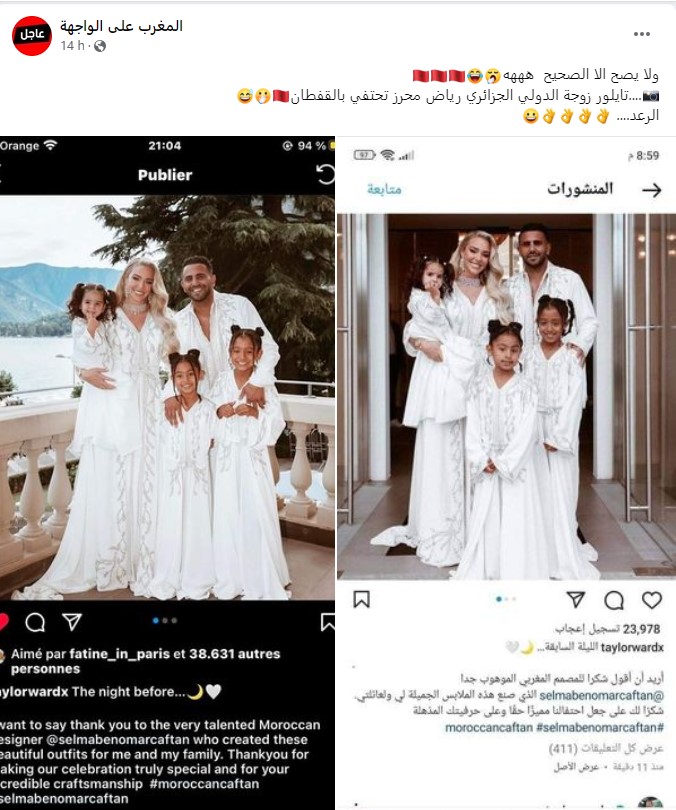The height and width of the screenshot is (810, 676).
Task: Open the three-dots post options menu
Action: pos(641,34)
